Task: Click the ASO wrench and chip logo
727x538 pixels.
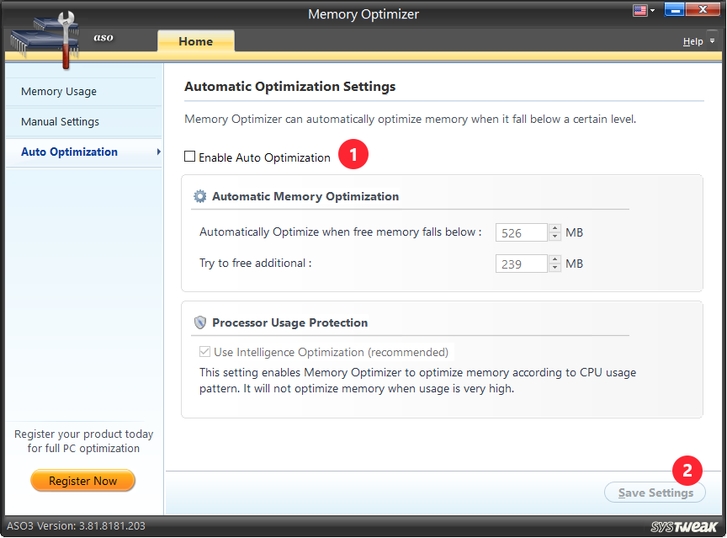Action: (45, 41)
